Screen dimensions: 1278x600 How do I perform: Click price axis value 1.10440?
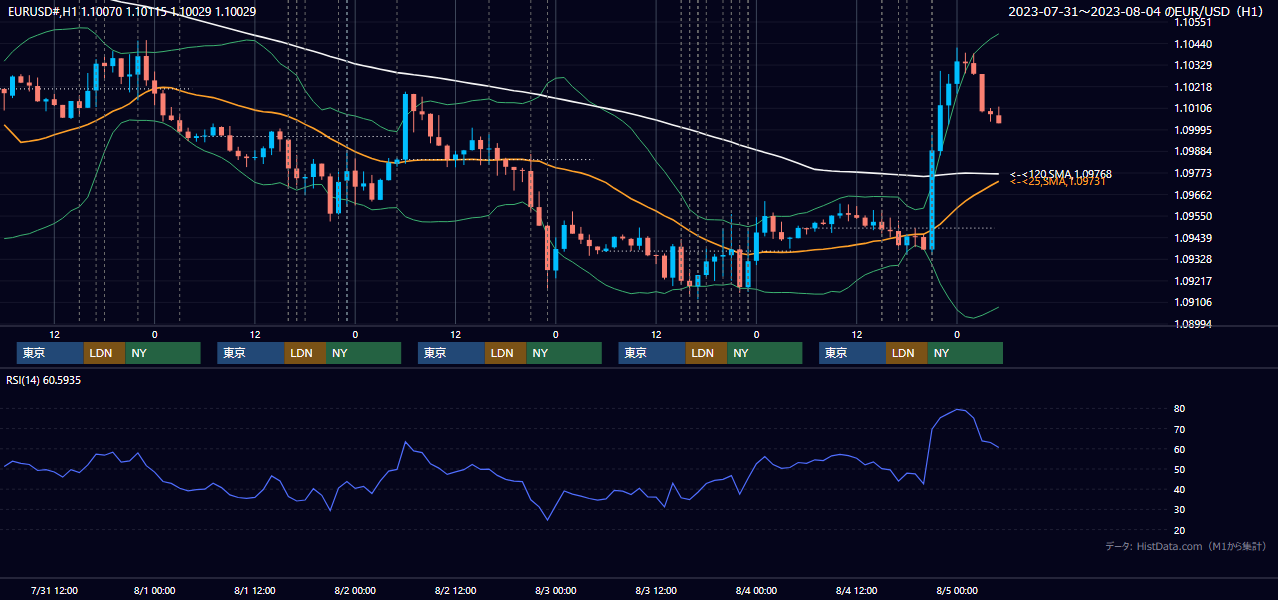1193,44
